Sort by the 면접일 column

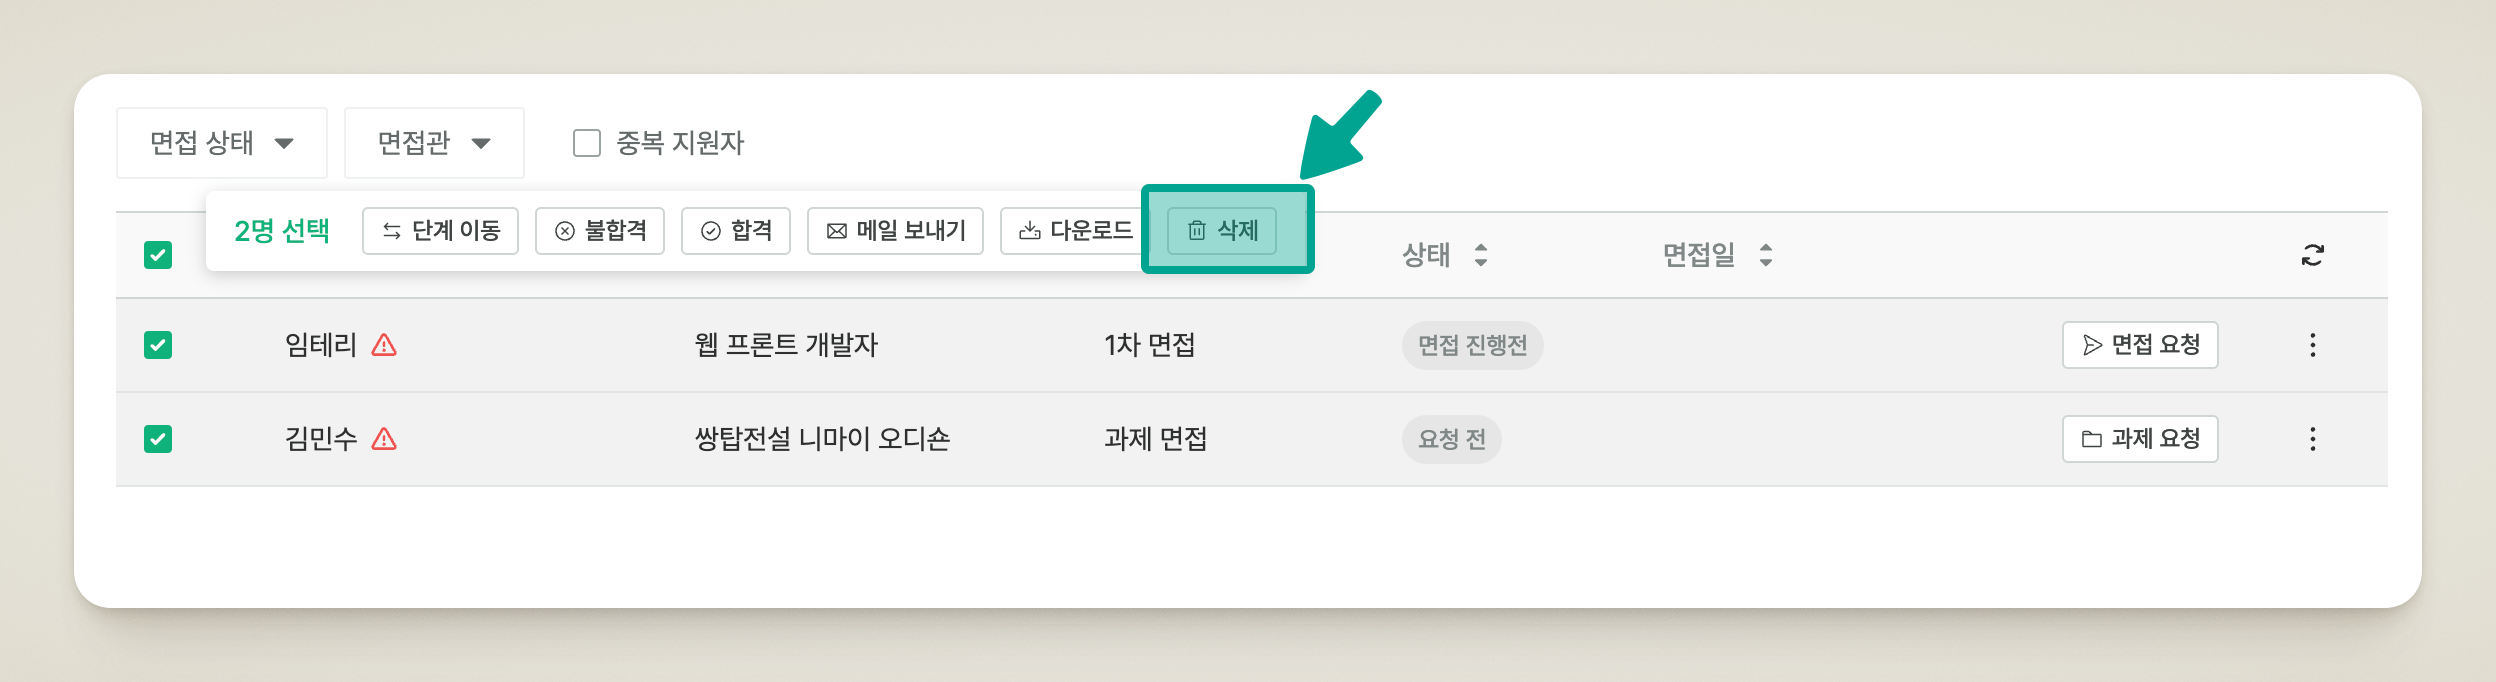1765,255
